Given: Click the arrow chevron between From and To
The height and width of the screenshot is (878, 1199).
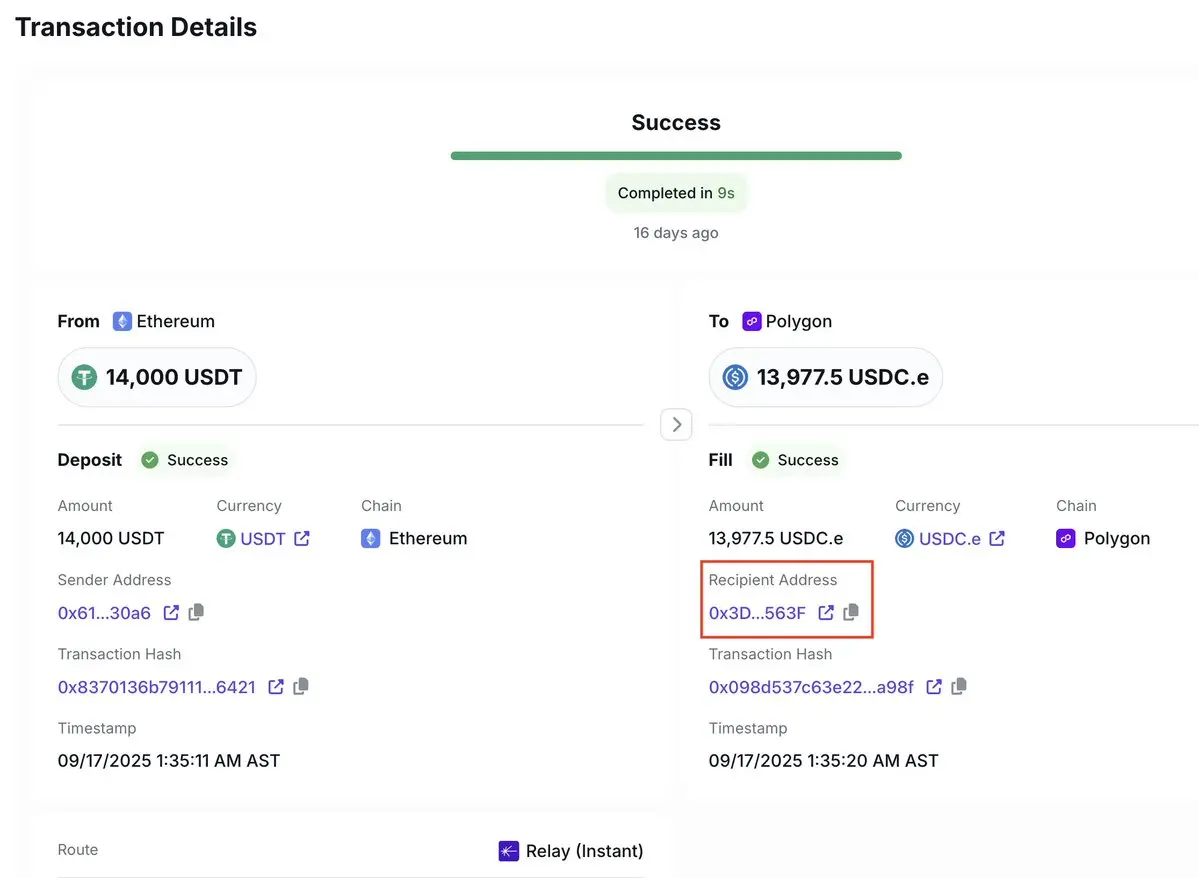Looking at the screenshot, I should pos(676,424).
